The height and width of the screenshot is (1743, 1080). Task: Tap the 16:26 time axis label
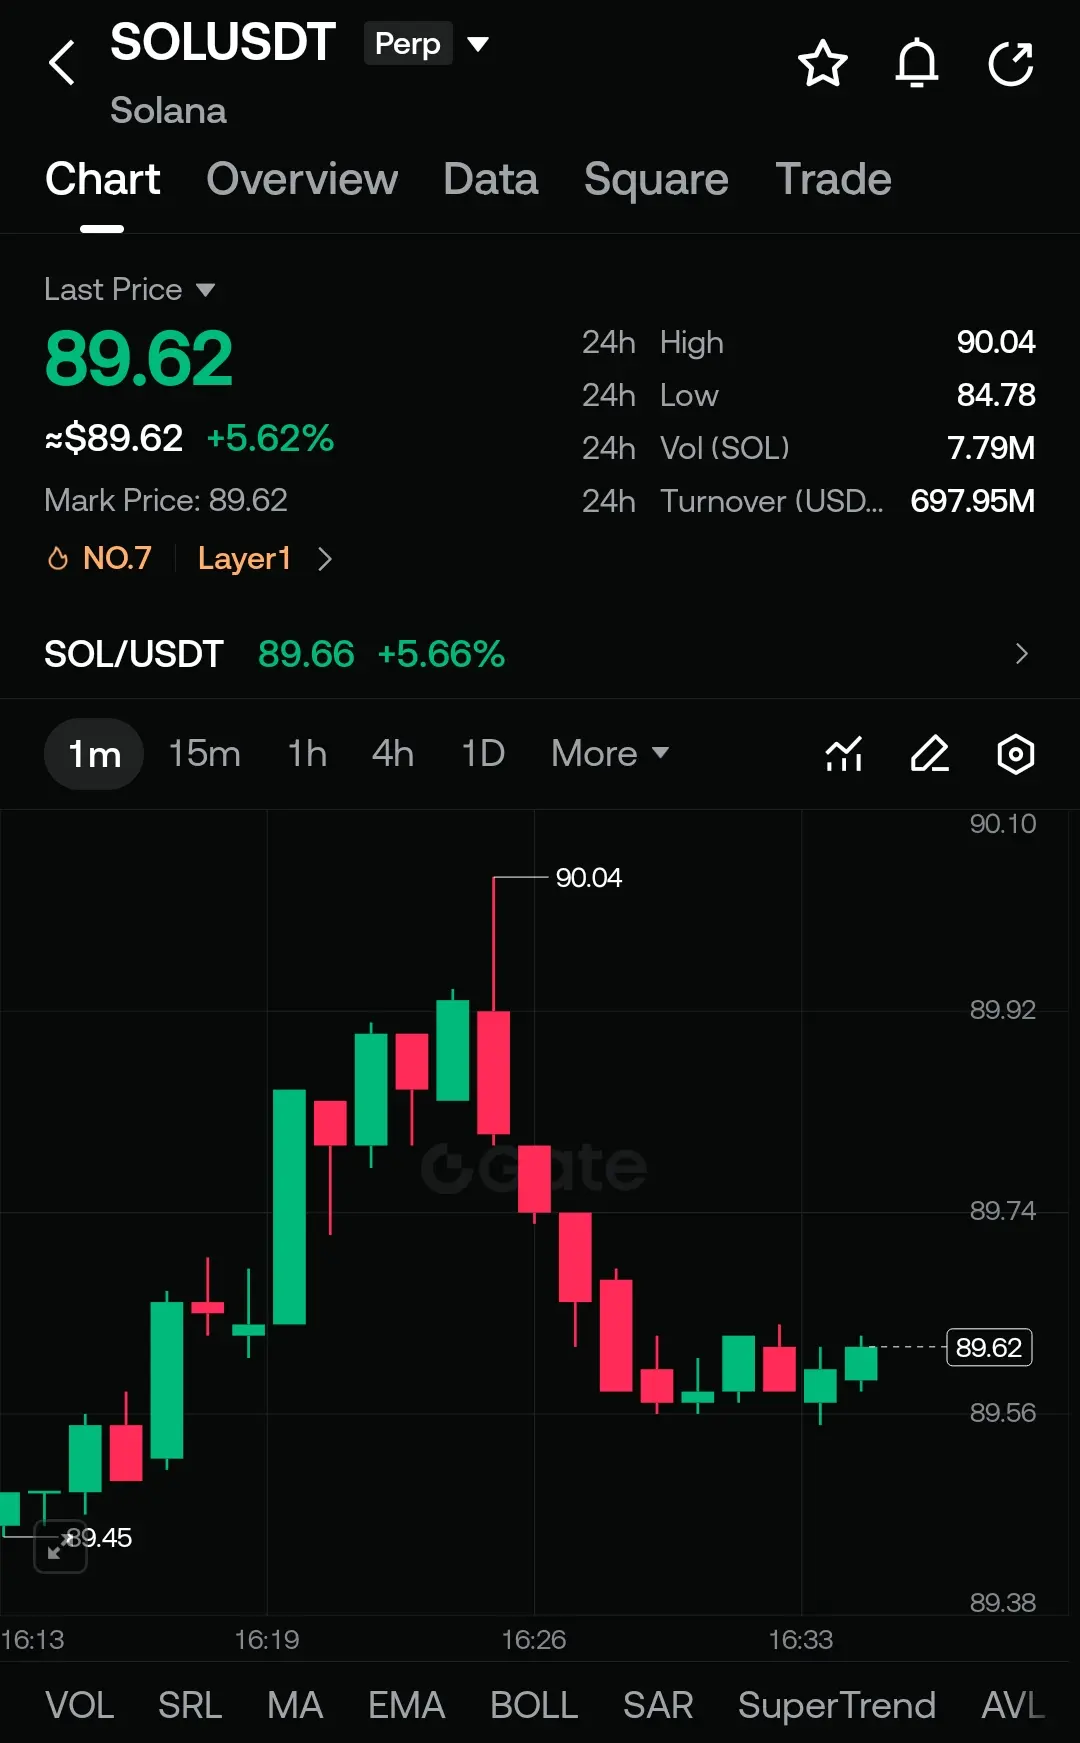pos(534,1640)
